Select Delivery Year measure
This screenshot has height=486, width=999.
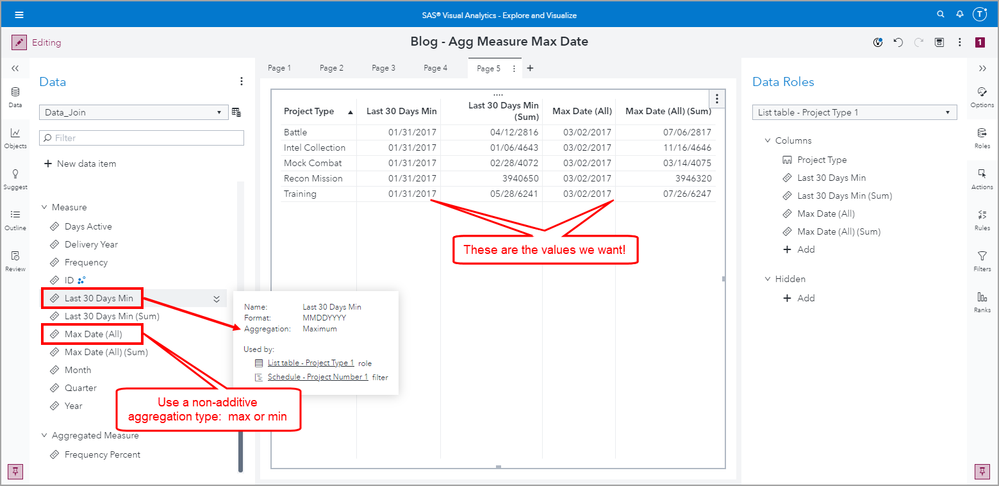click(91, 245)
